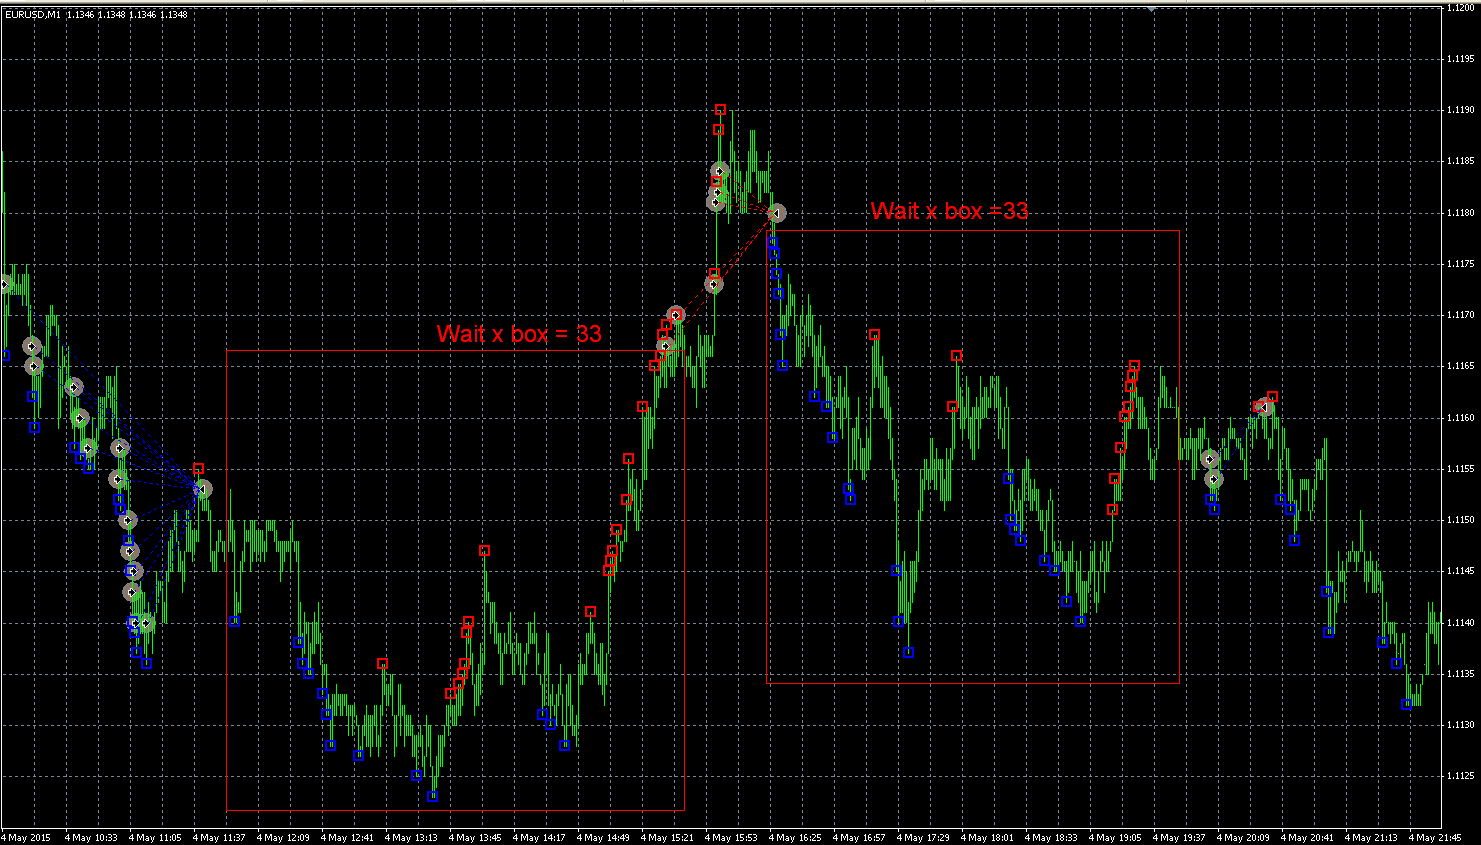1481x845 pixels.
Task: Click the '4 May 10:33' time label
Action: coord(91,838)
